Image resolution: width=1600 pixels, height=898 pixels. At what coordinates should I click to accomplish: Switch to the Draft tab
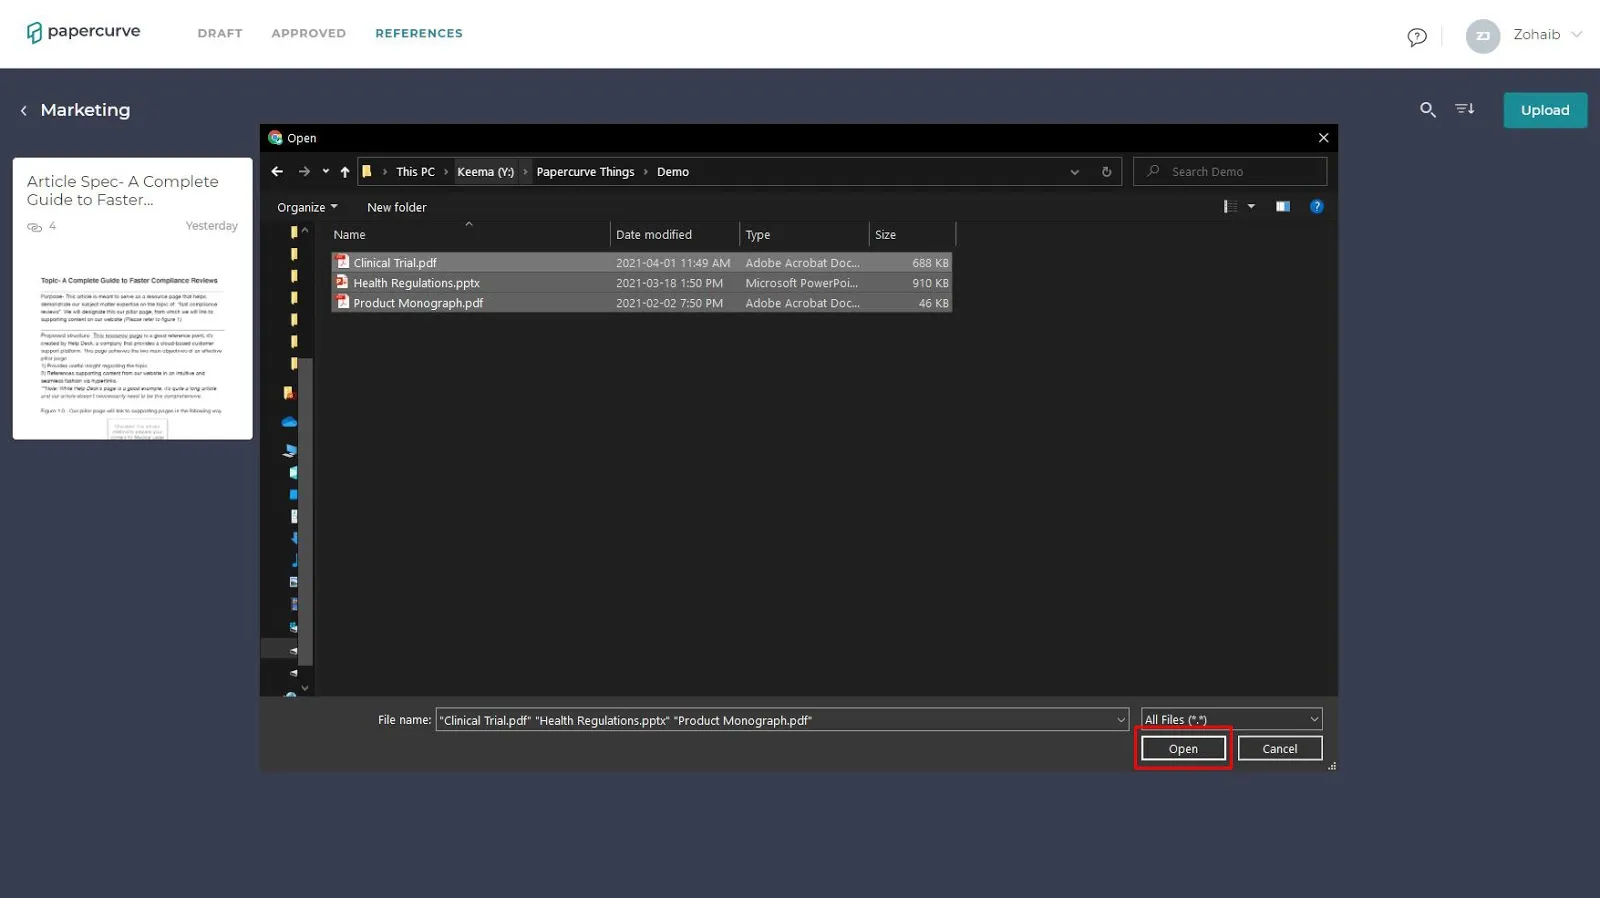220,33
